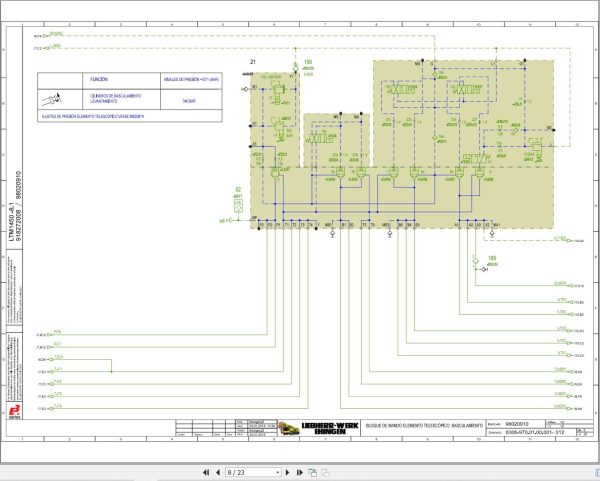
Task: Jump to the last page
Action: [x=300, y=473]
